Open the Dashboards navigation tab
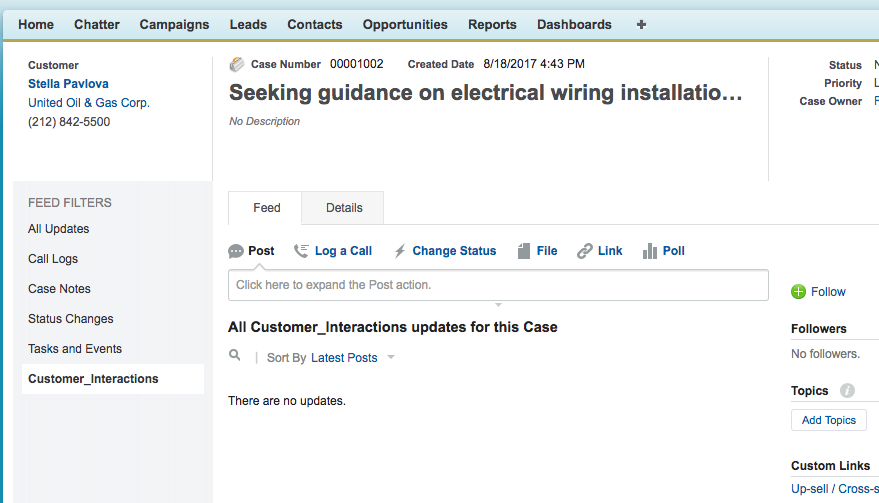This screenshot has height=503, width=879. [574, 24]
